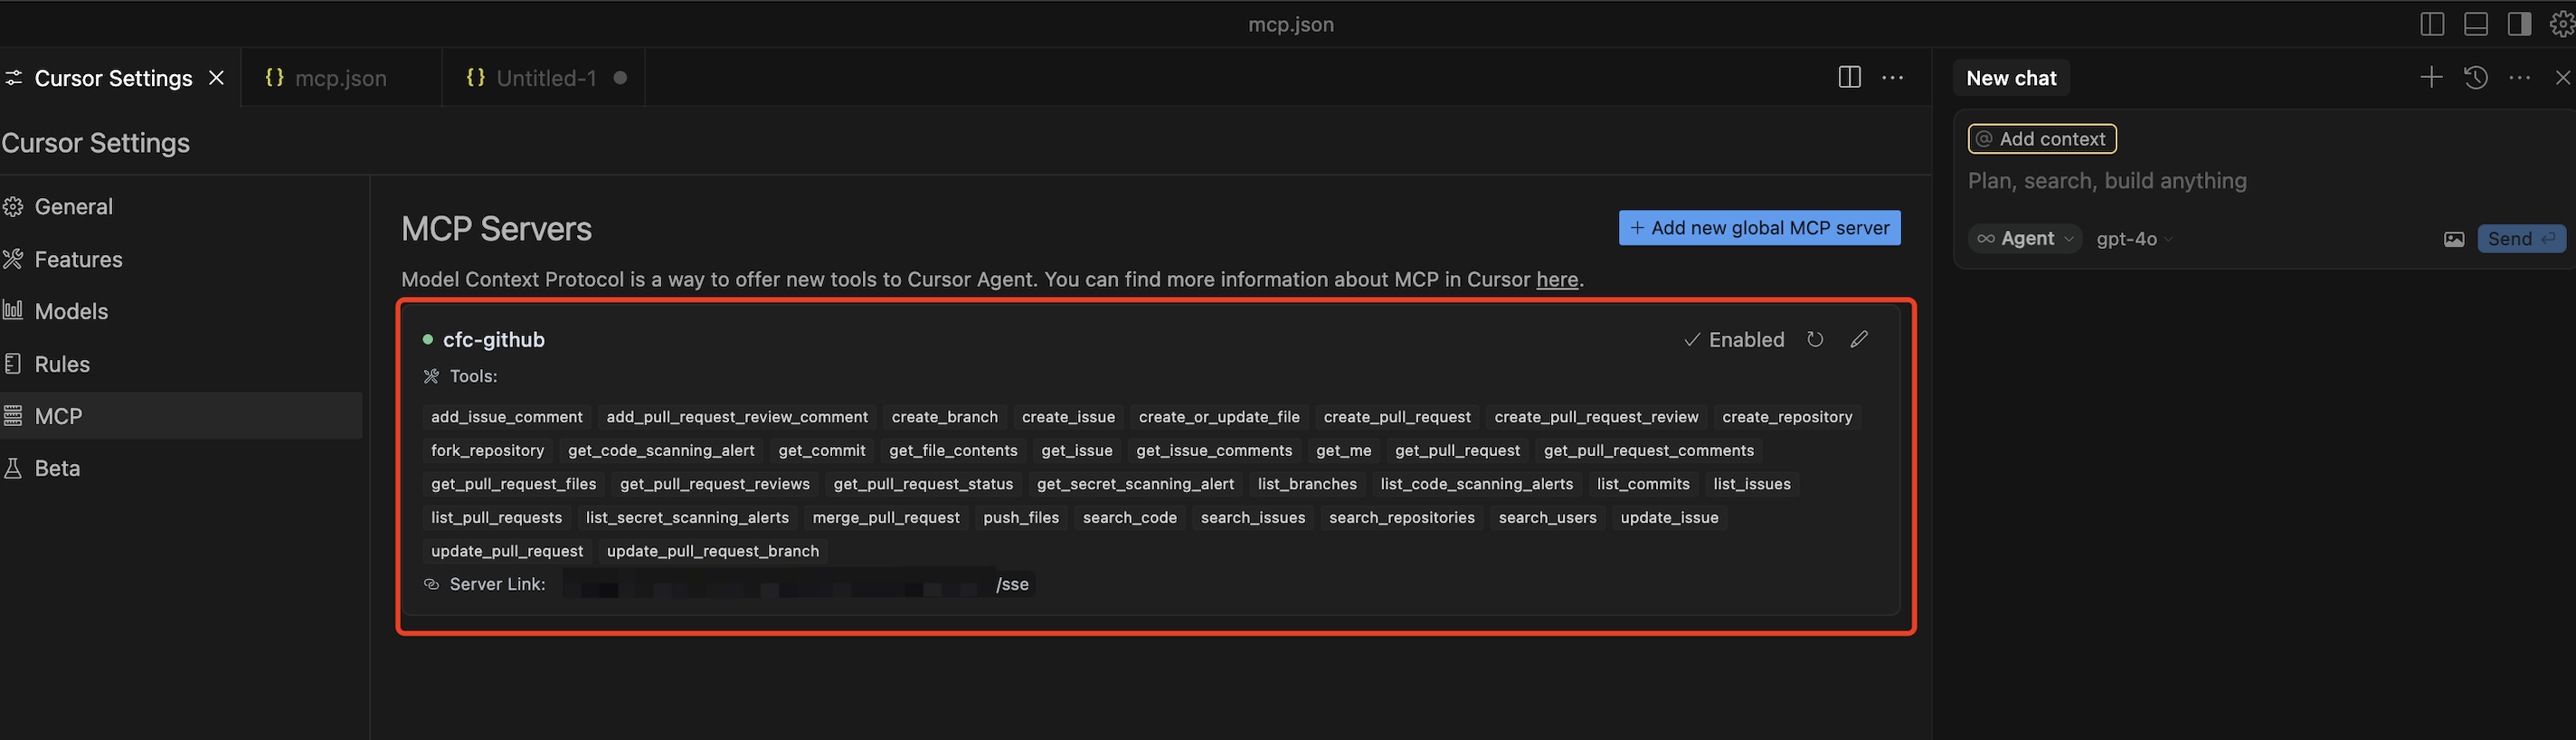Disable the cfc-github Enabled toggle
Viewport: 2576px width, 740px height.
[x=1735, y=340]
